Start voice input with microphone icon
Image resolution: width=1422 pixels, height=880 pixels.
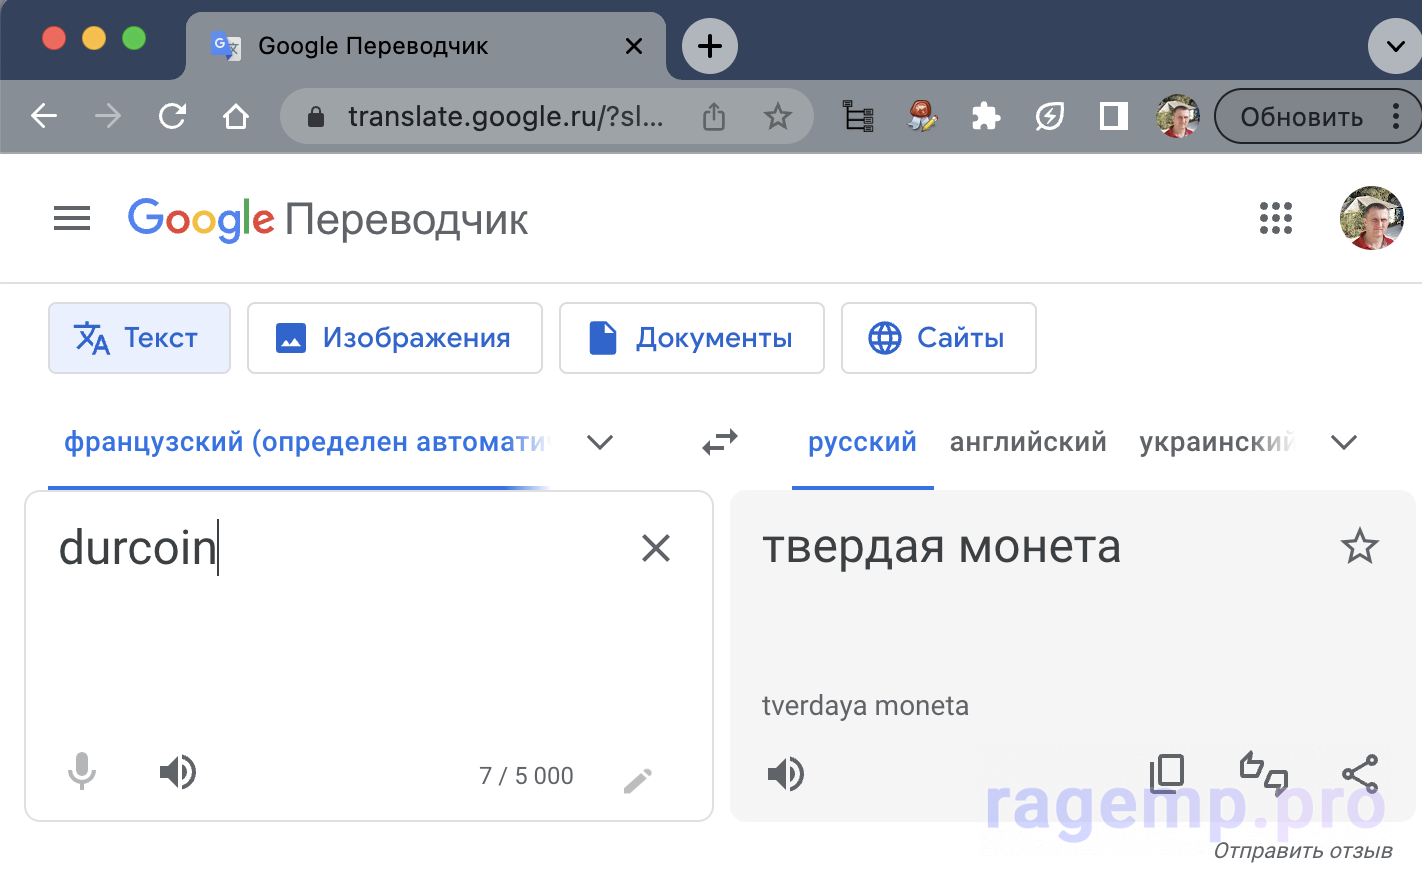coord(82,772)
